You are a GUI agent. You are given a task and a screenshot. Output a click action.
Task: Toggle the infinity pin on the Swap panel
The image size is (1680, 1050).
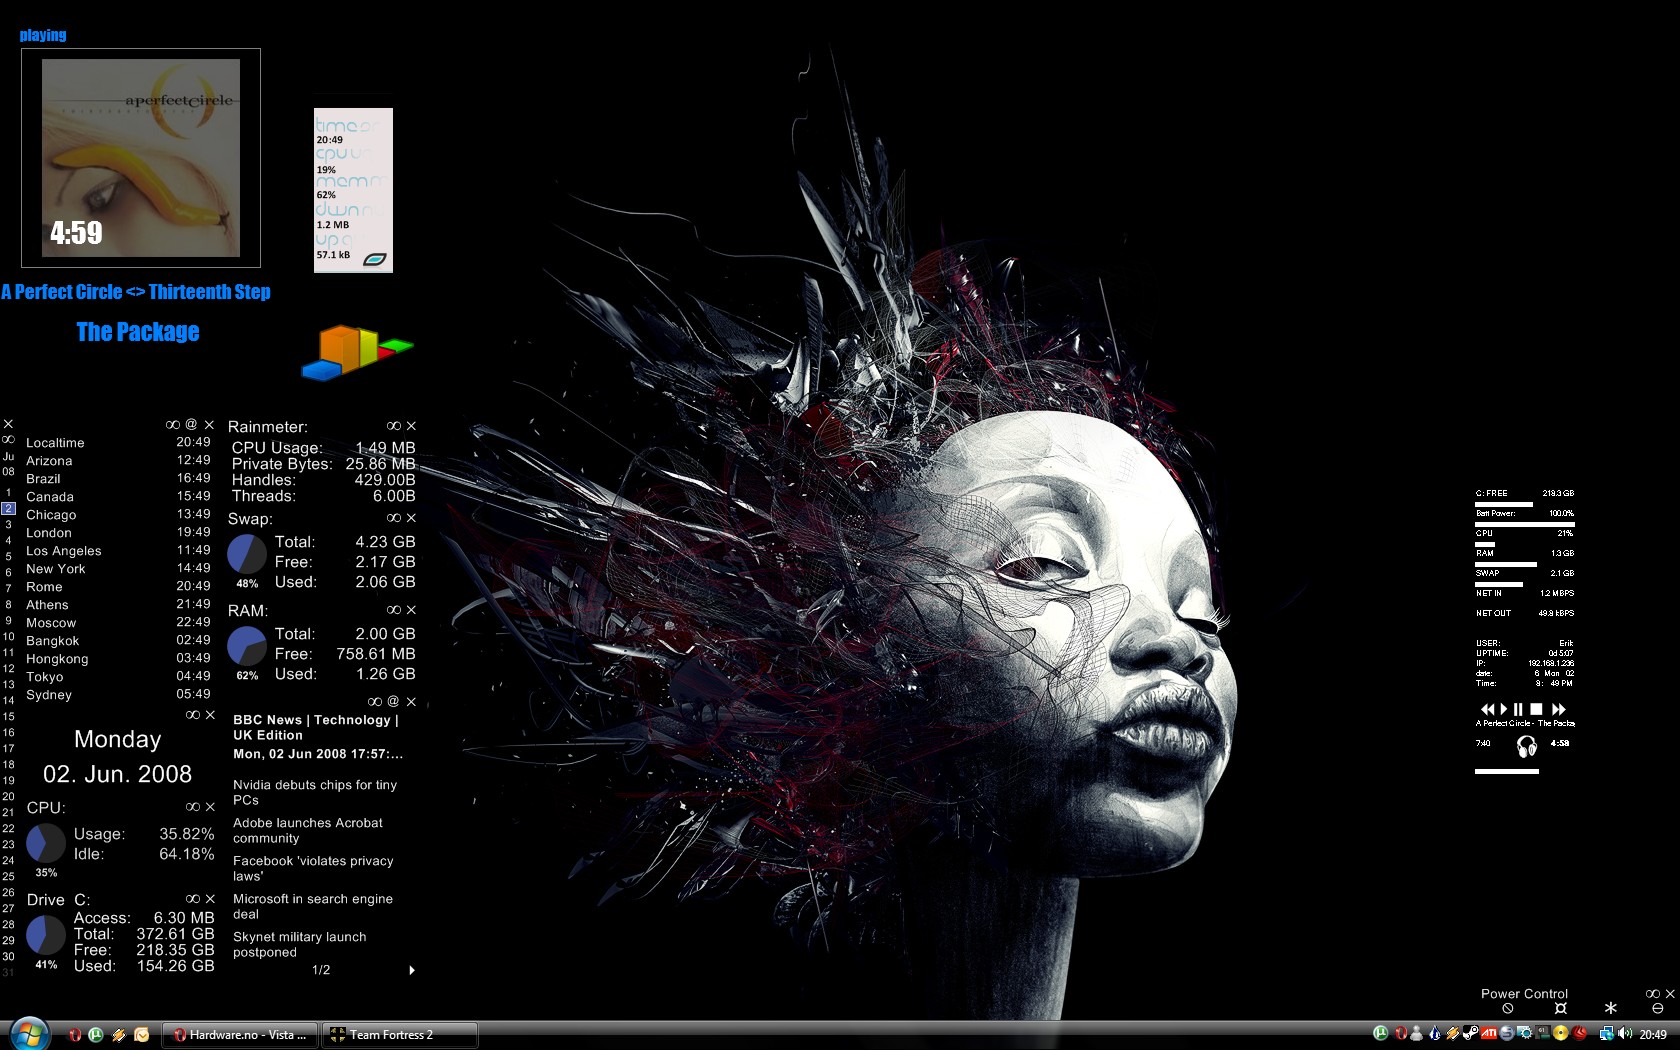click(394, 518)
